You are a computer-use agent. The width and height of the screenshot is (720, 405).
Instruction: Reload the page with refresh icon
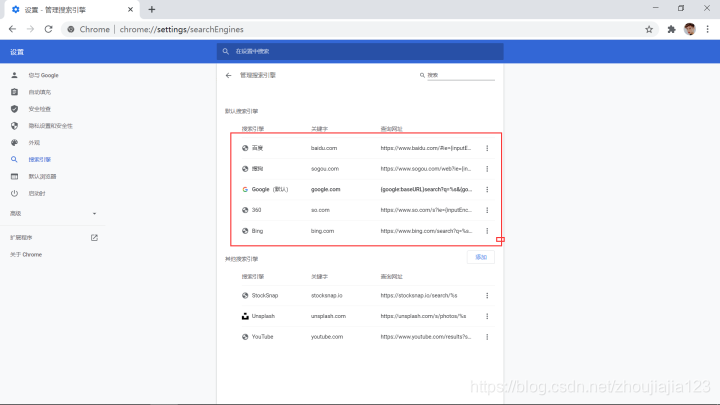coord(48,29)
